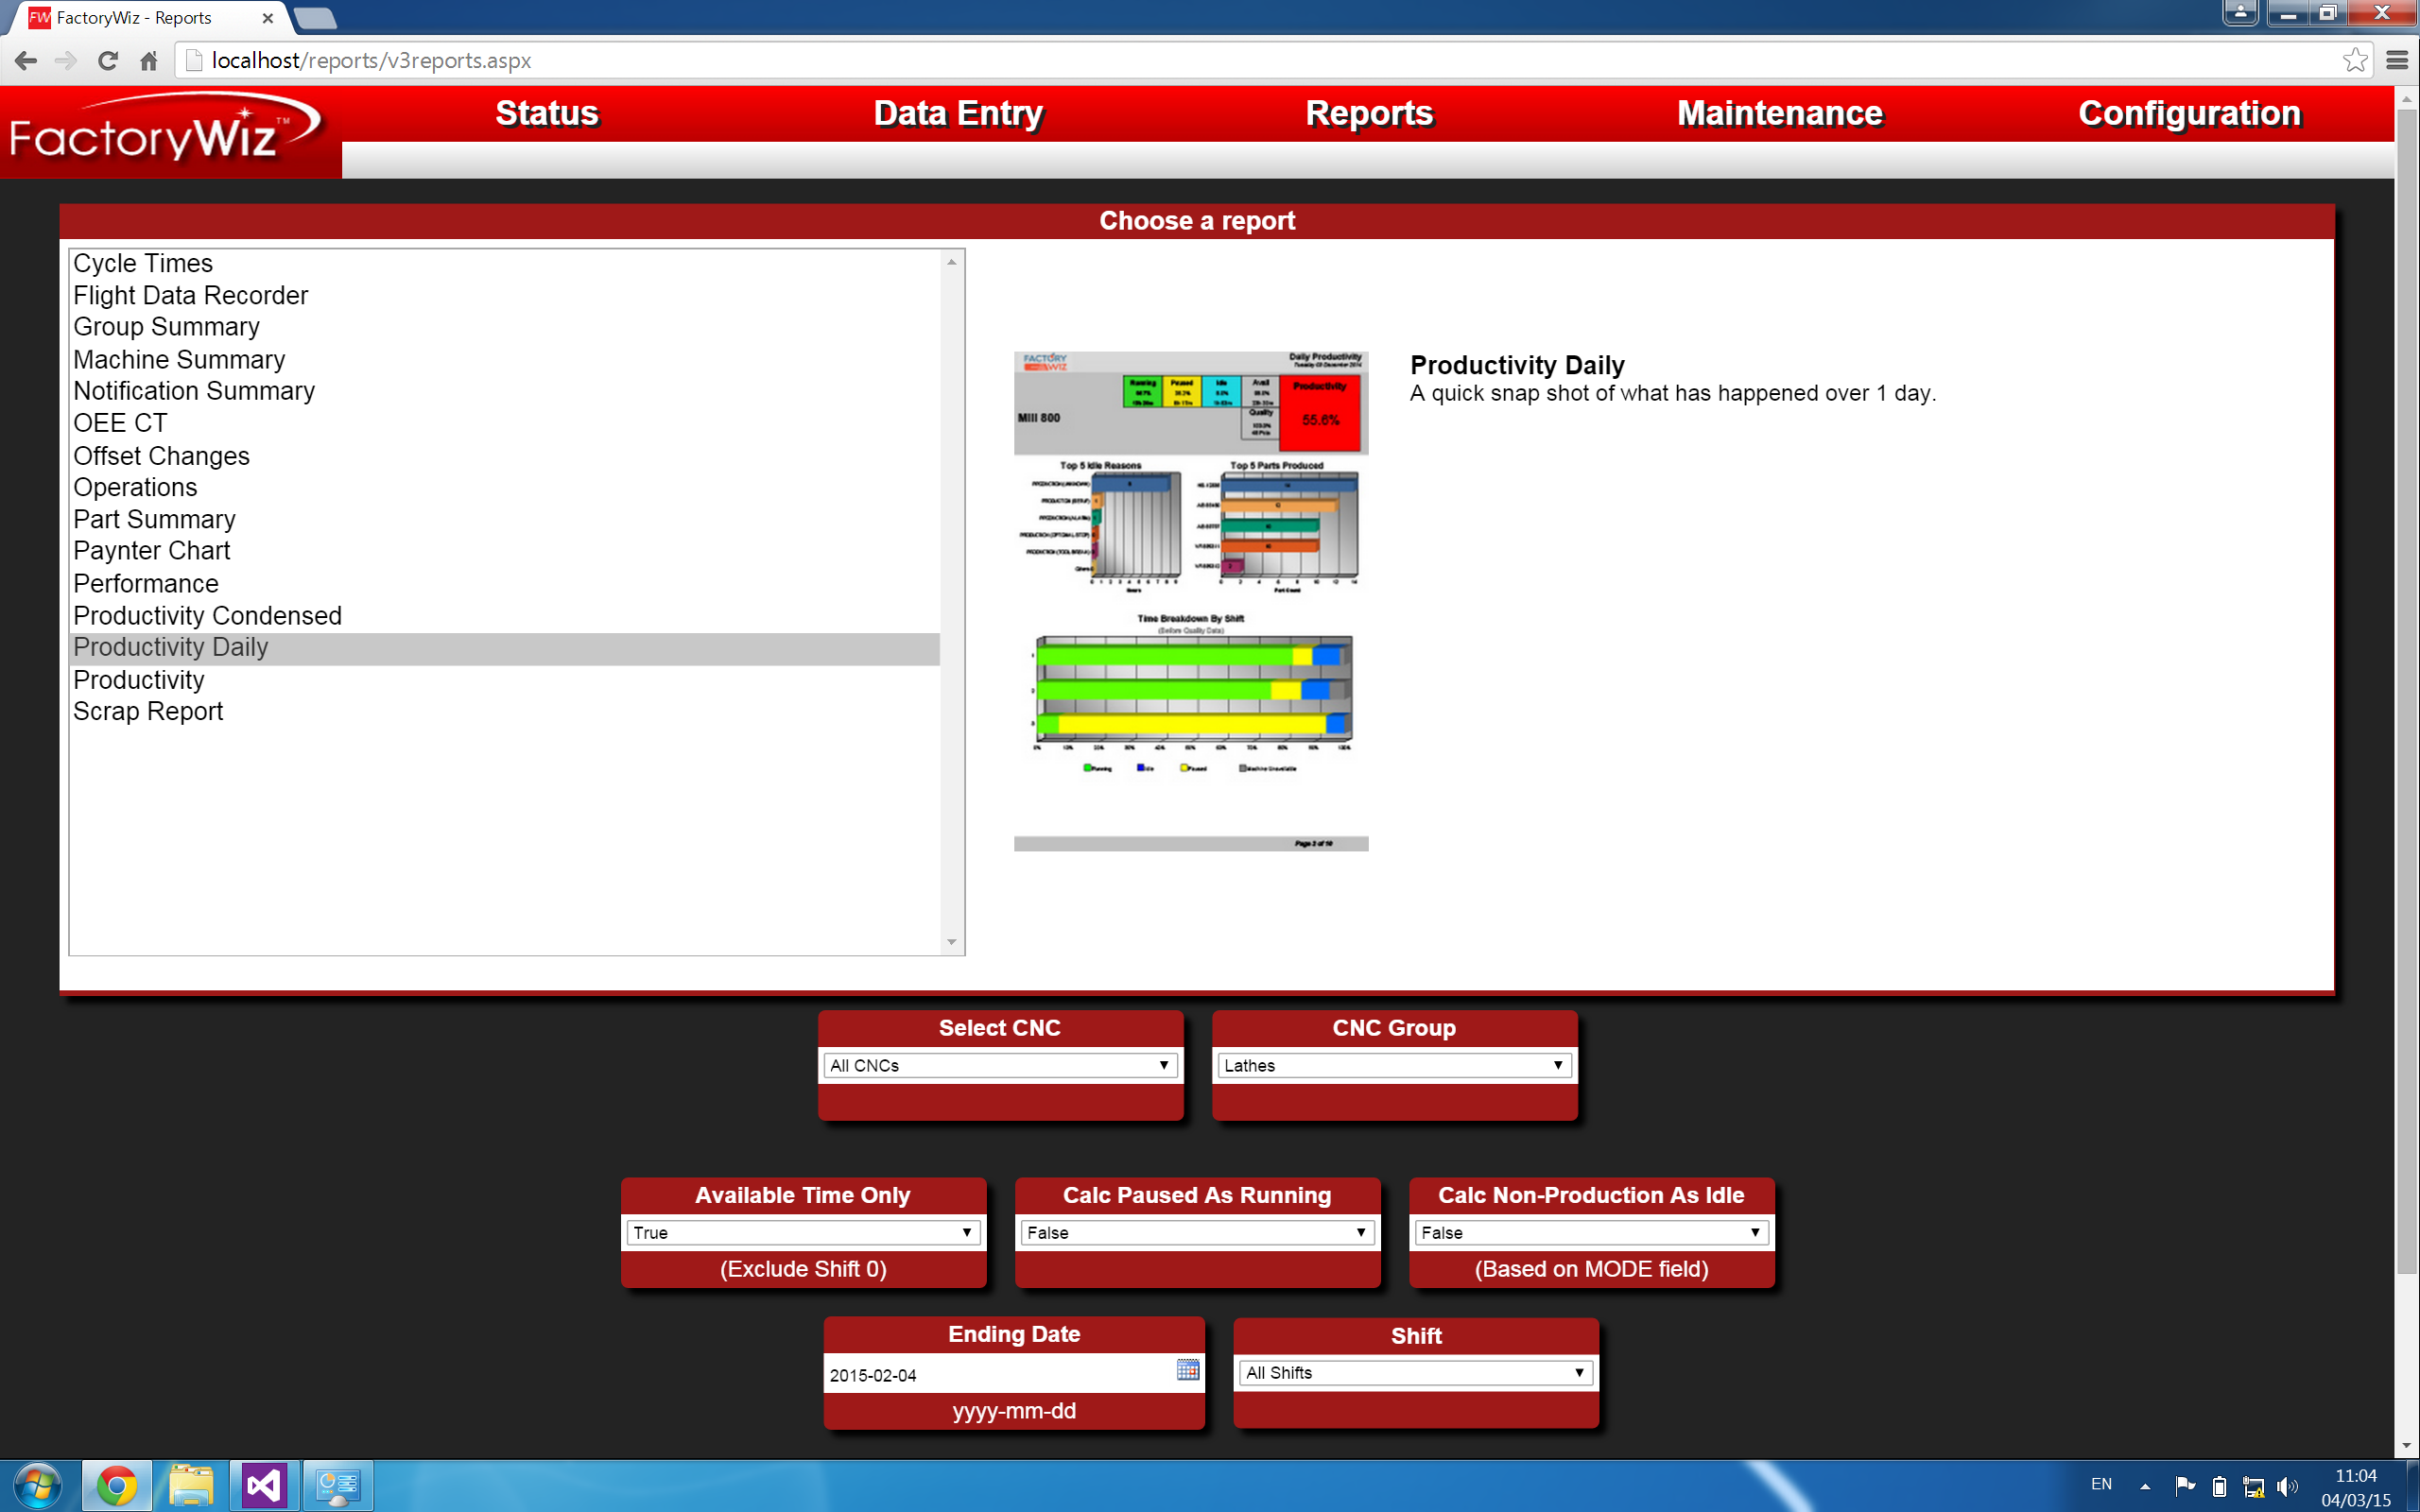Select Group Summary report
This screenshot has width=2420, height=1512.
504,327
